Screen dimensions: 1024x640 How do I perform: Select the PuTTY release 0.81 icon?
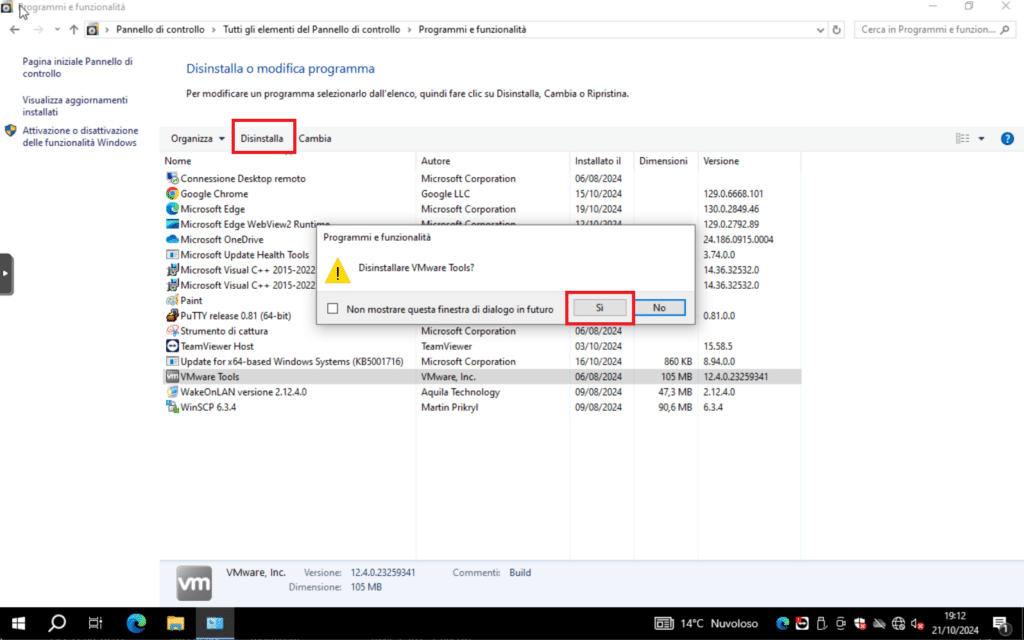click(172, 315)
